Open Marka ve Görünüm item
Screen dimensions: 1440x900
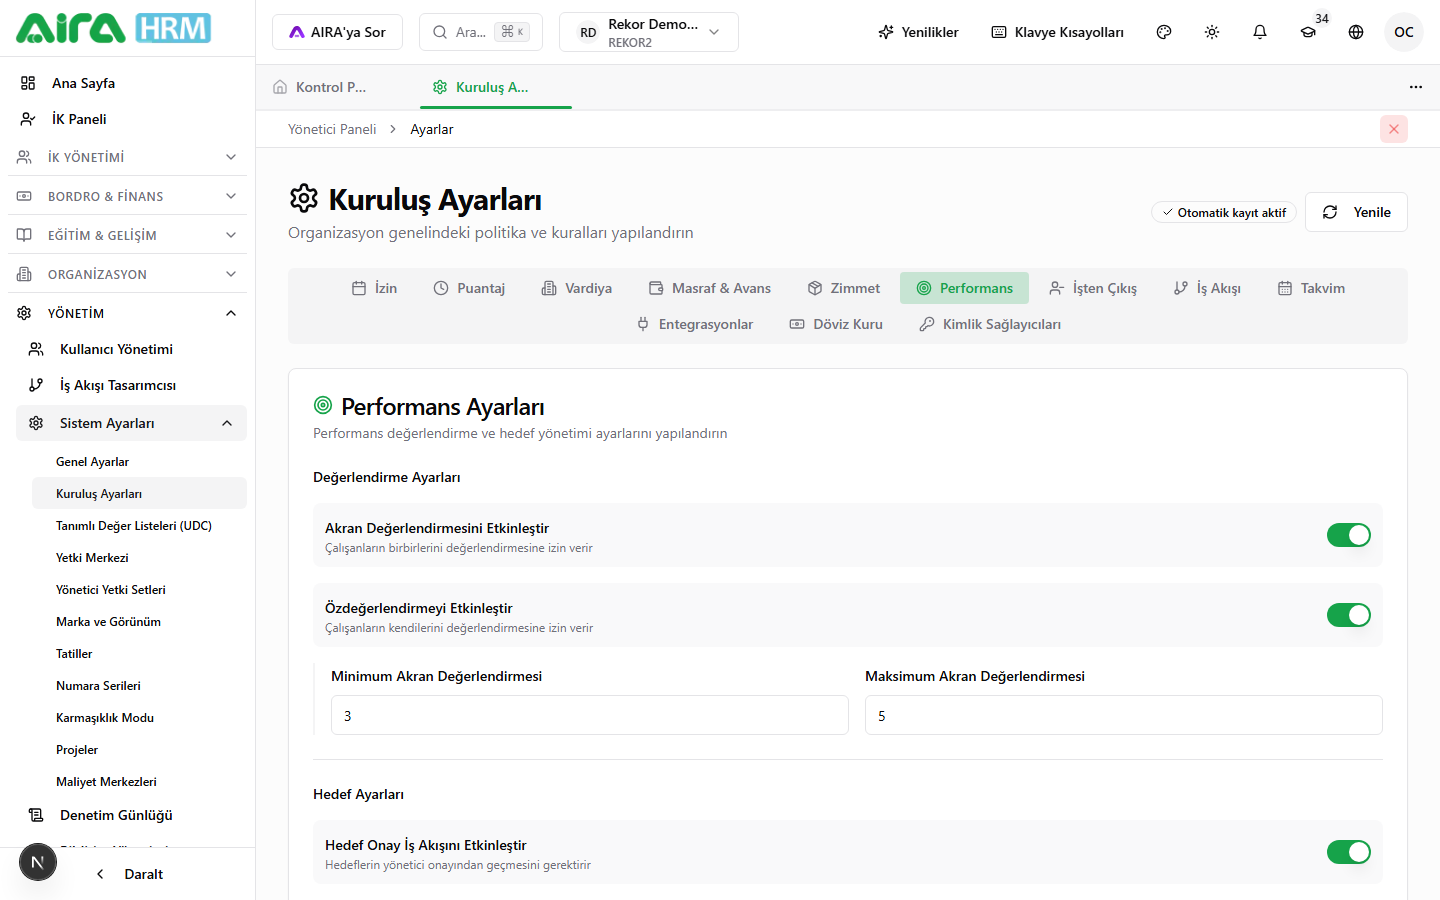tap(139, 622)
